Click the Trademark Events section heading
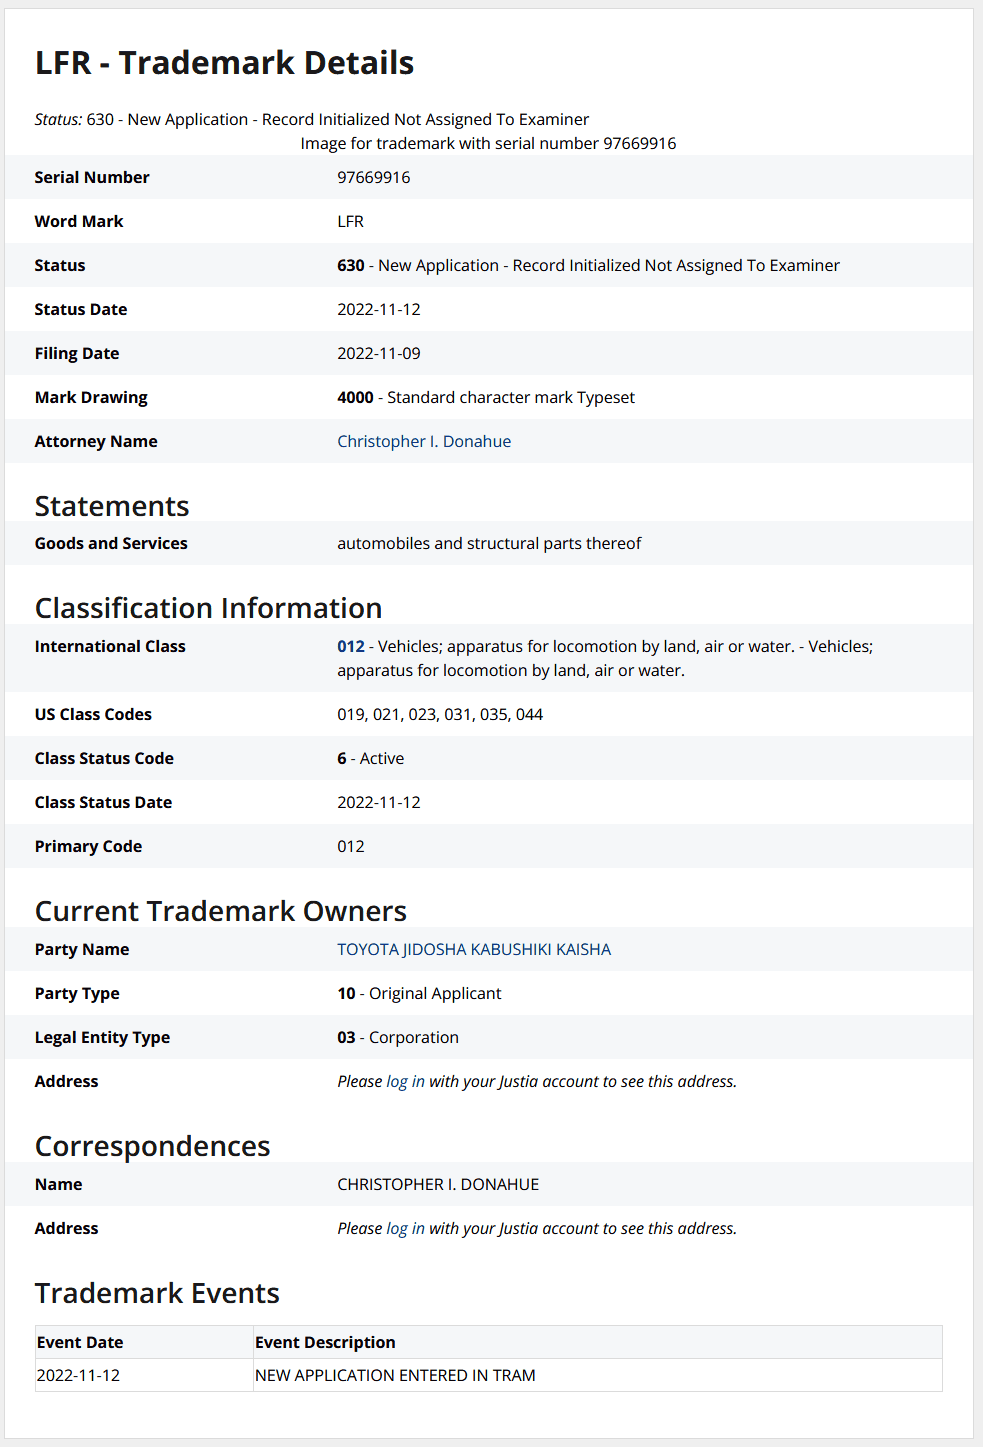Screen dimensions: 983x1447 [x=157, y=1293]
